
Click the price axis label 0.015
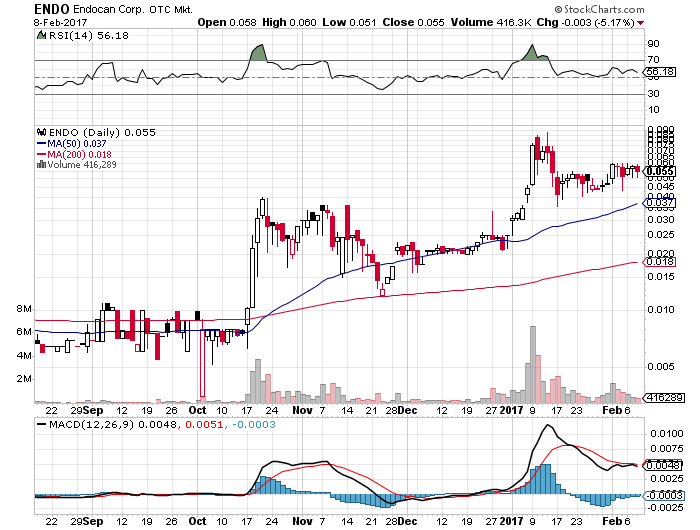coord(661,277)
